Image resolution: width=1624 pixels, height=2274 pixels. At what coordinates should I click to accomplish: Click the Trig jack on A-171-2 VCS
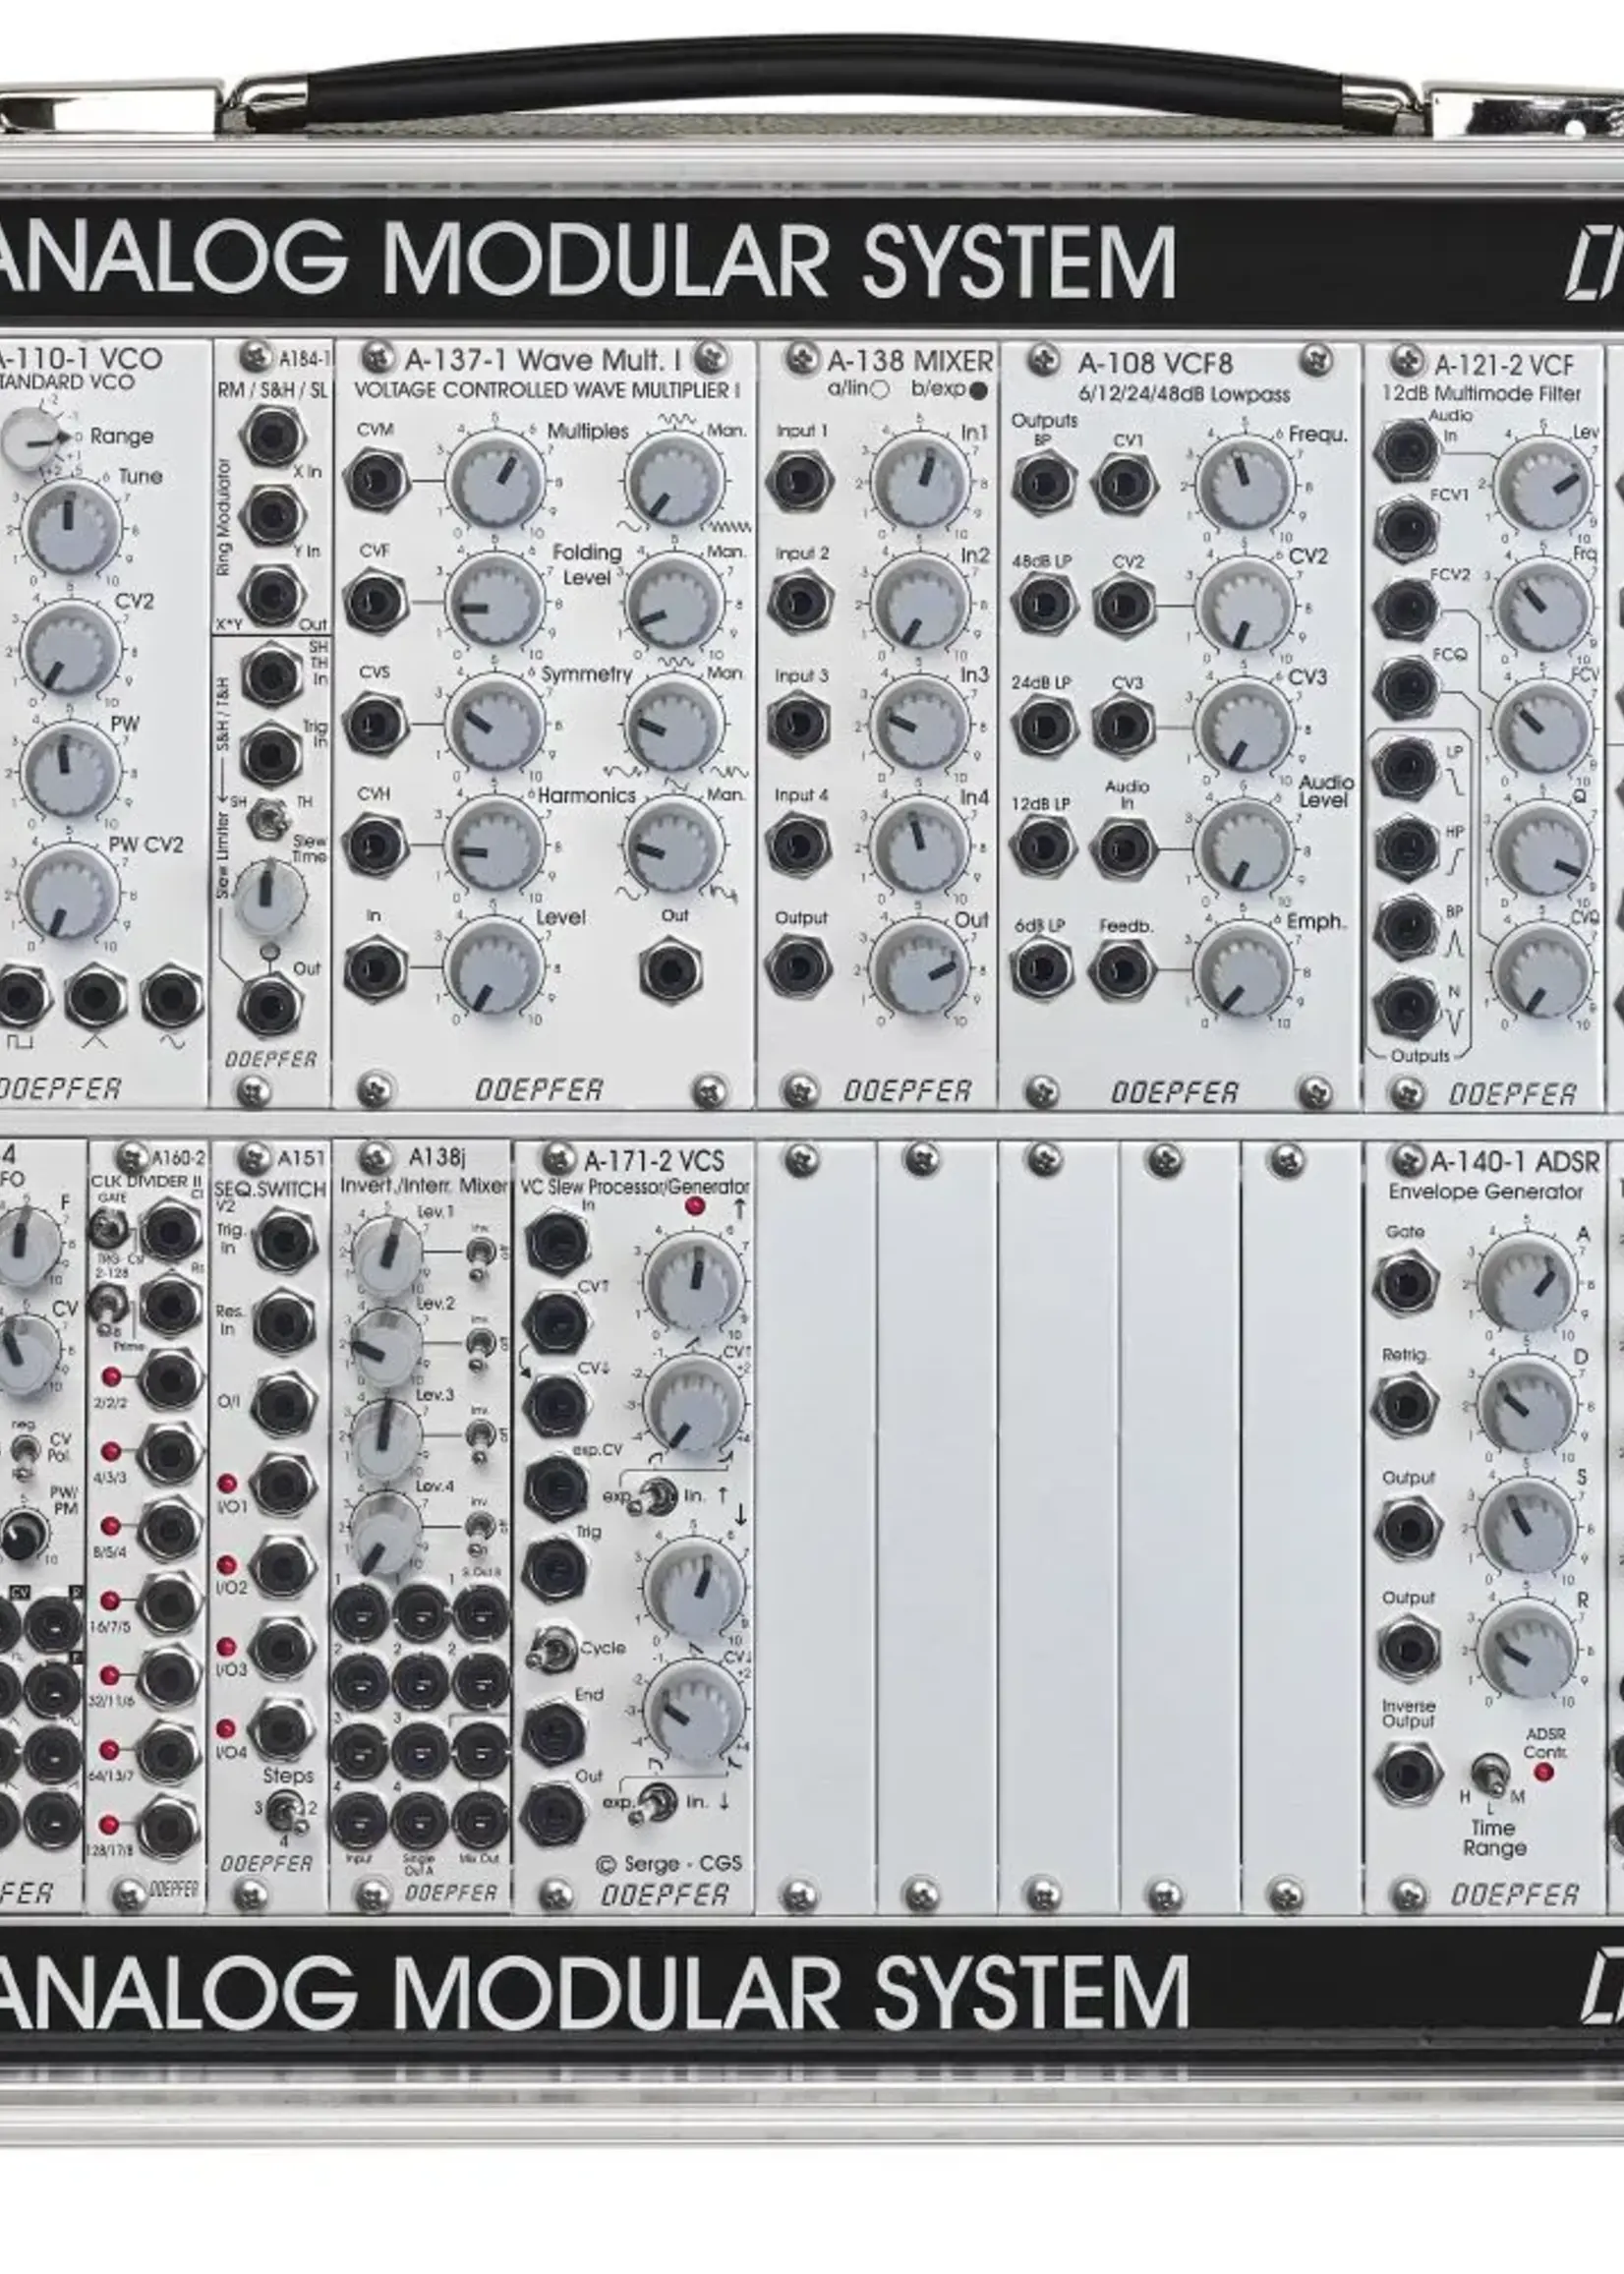pyautogui.click(x=556, y=1570)
